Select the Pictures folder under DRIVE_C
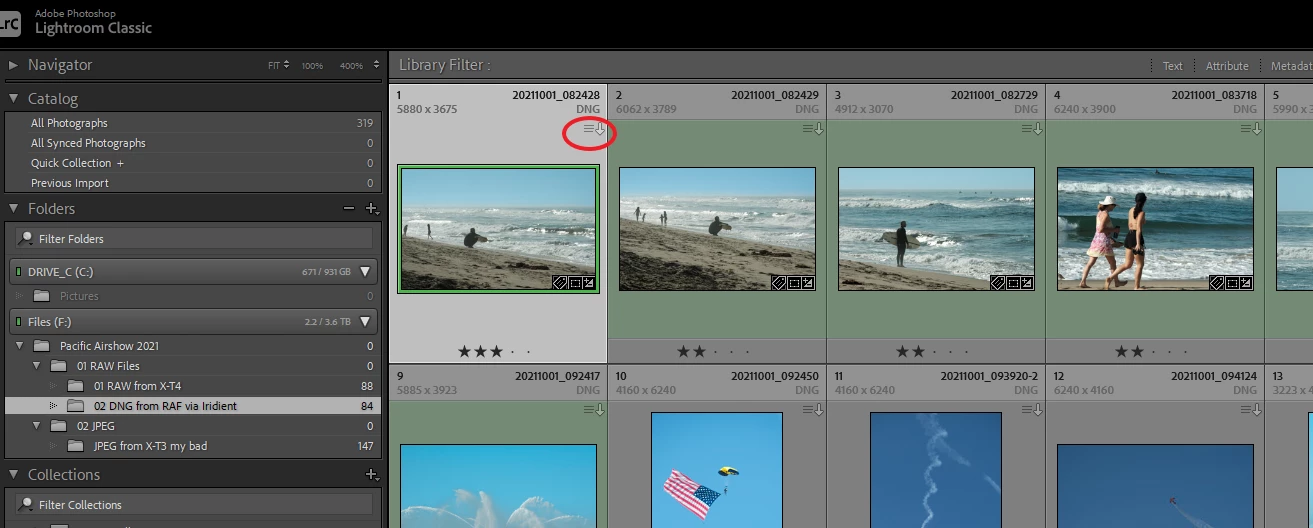The height and width of the screenshot is (528, 1313). point(192,296)
